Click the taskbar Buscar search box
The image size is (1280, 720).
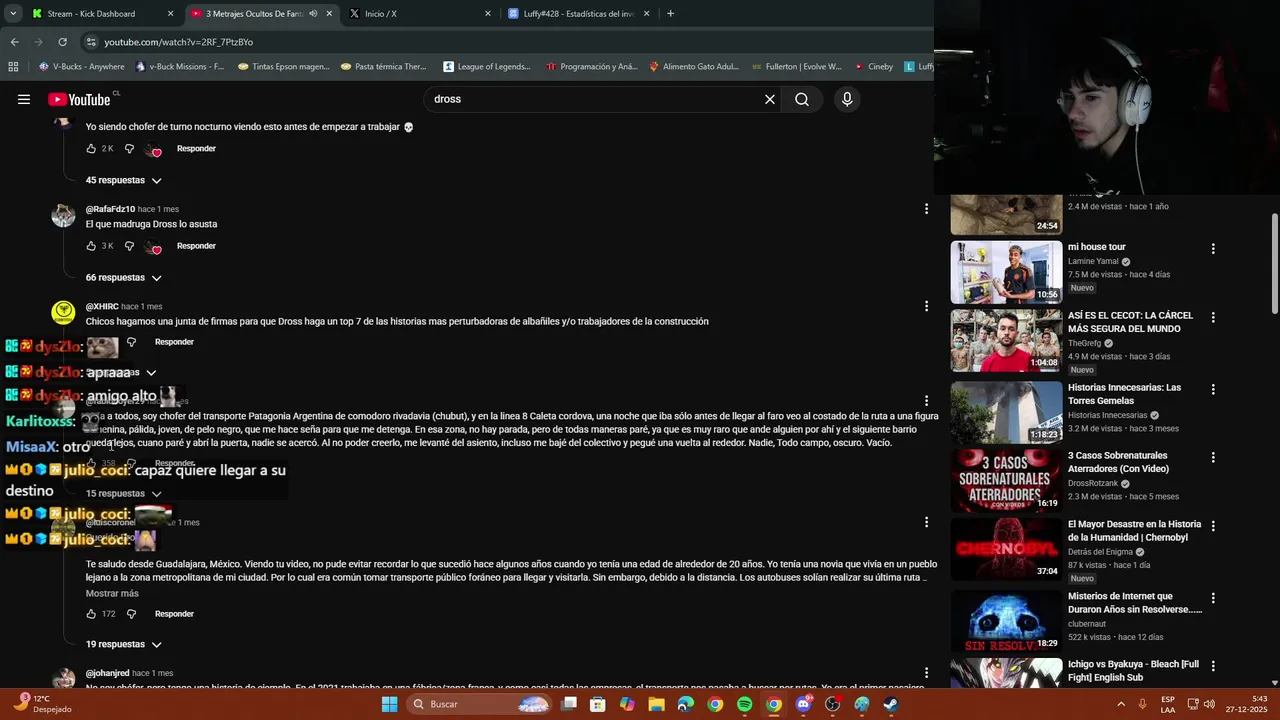tap(481, 704)
